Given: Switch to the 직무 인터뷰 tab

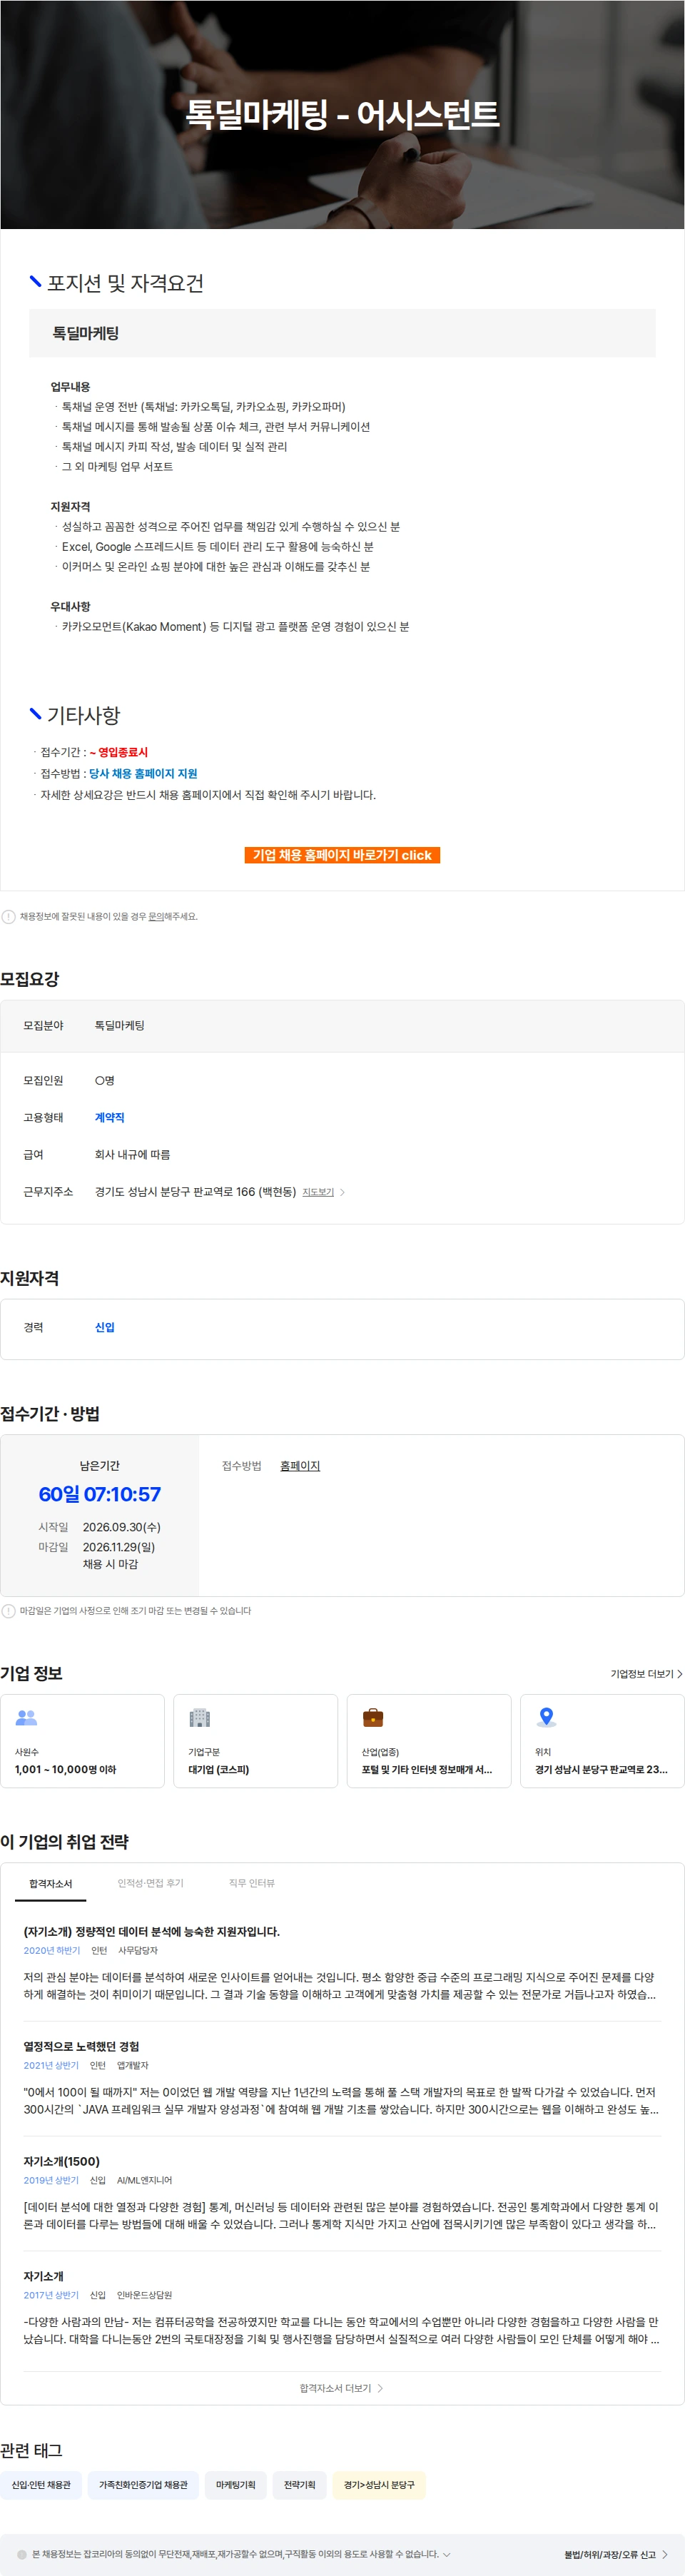Looking at the screenshot, I should coord(251,1883).
